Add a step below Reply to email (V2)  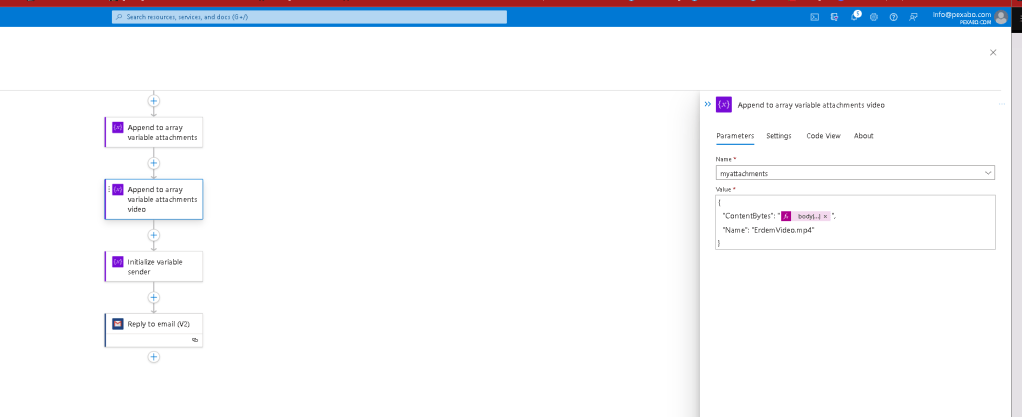tap(154, 357)
